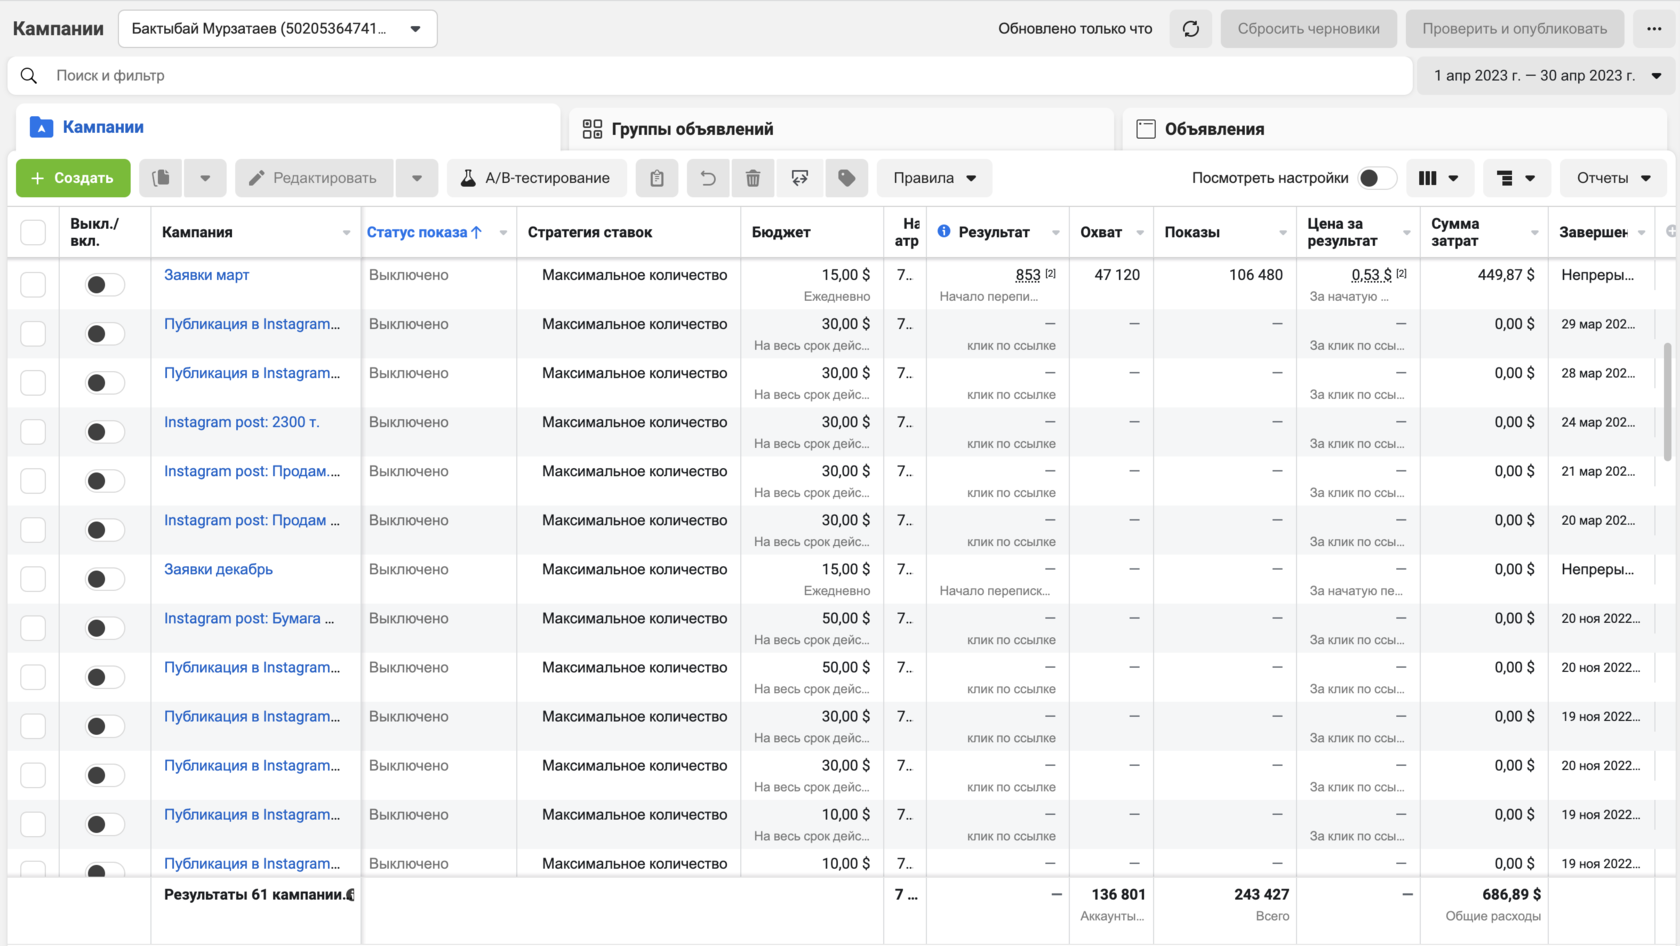Click the export share icon
The image size is (1680, 946).
click(x=800, y=178)
